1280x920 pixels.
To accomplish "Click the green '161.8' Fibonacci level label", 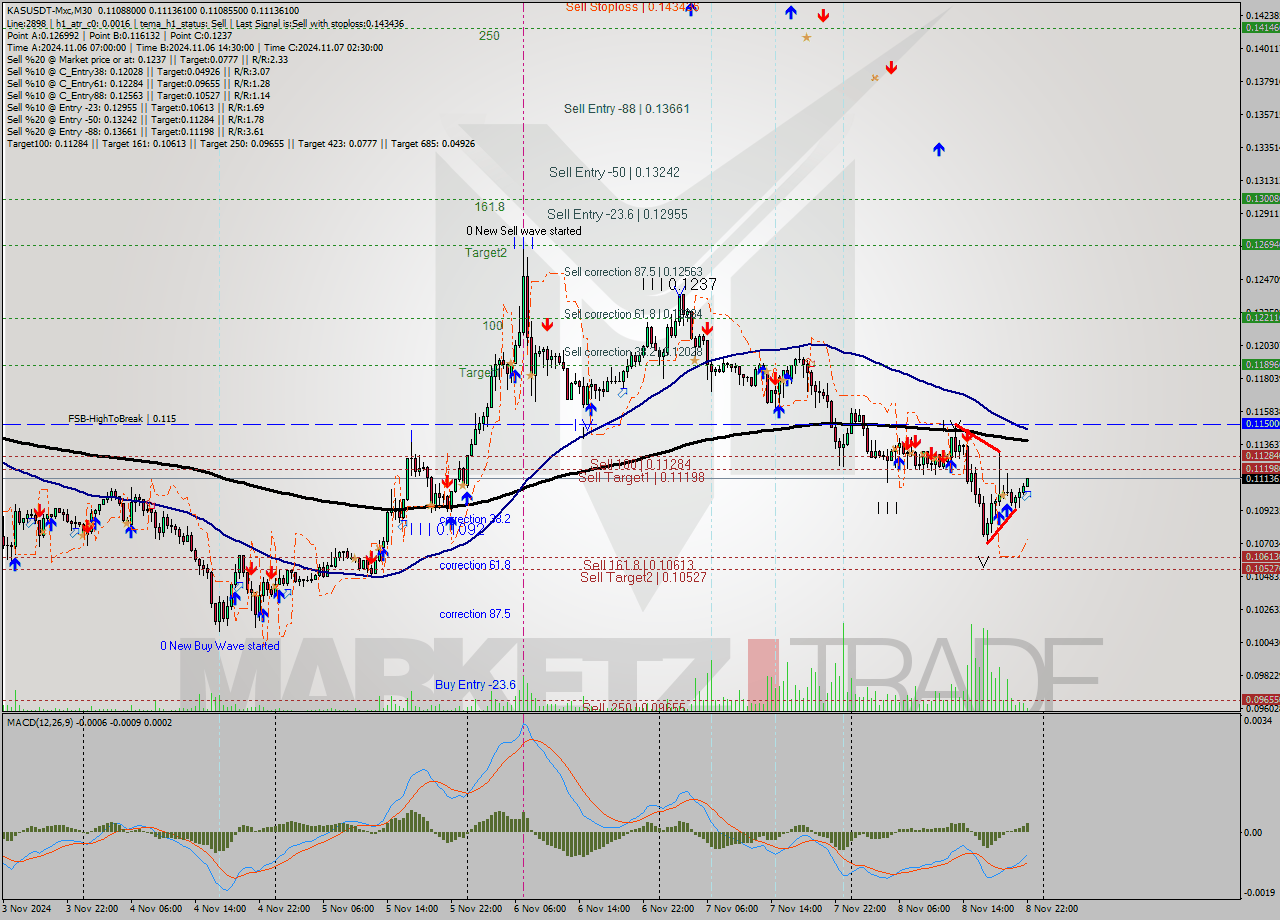I will click(489, 207).
